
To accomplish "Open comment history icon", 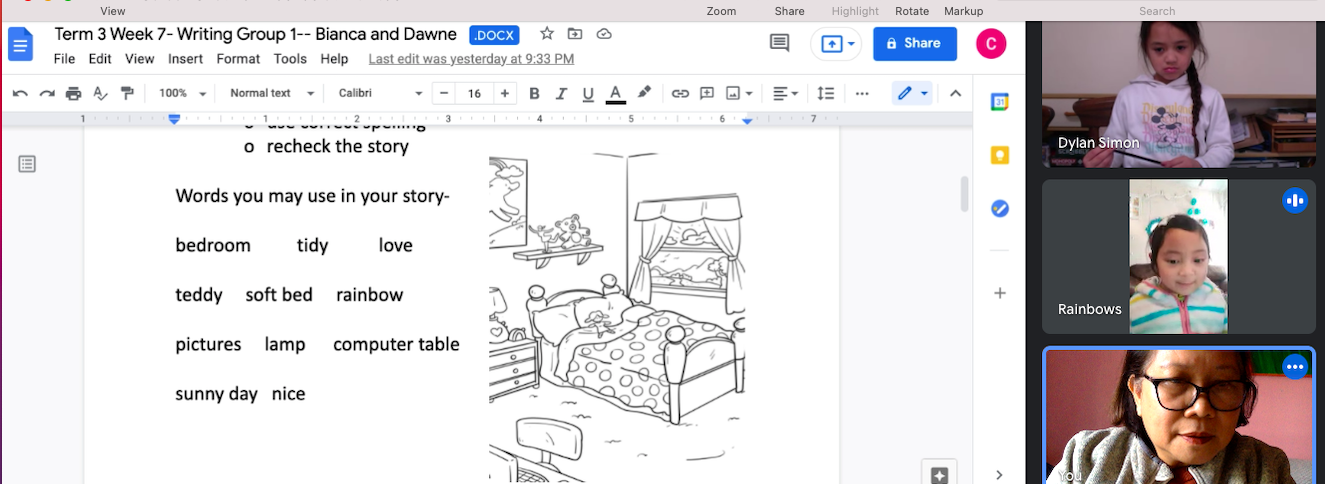I will (x=779, y=43).
